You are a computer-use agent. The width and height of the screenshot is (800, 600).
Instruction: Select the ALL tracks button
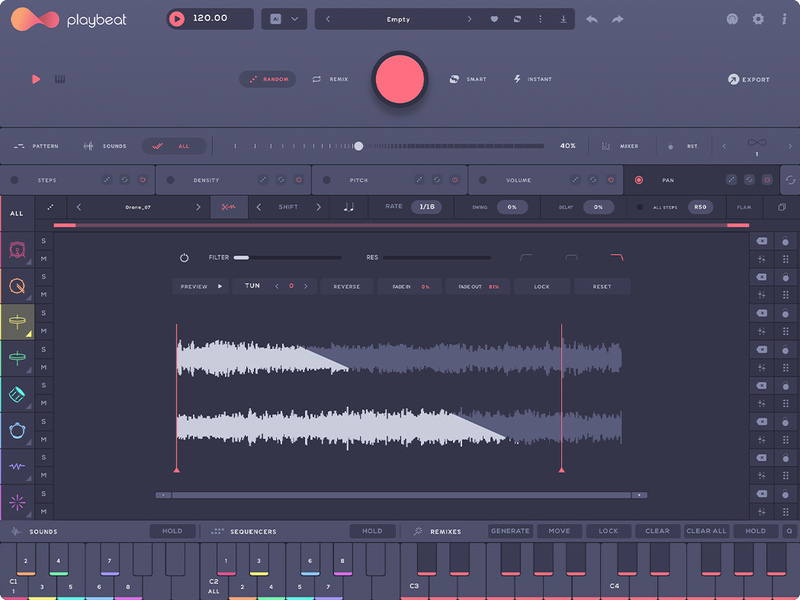point(17,213)
